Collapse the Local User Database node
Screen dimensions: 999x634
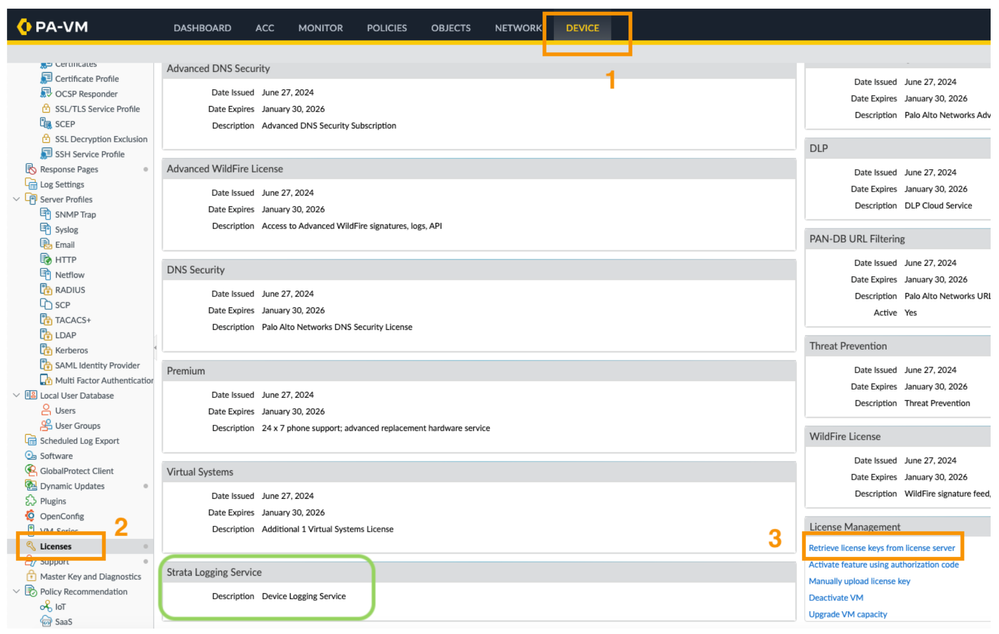tap(17, 395)
